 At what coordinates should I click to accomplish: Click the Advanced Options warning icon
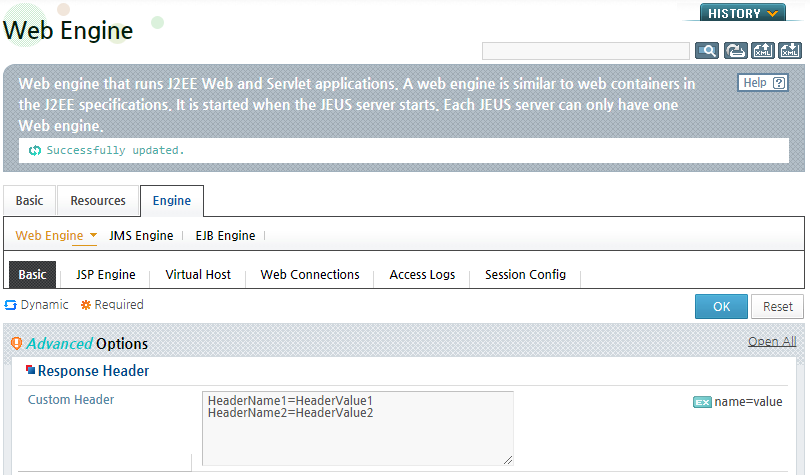click(x=17, y=343)
